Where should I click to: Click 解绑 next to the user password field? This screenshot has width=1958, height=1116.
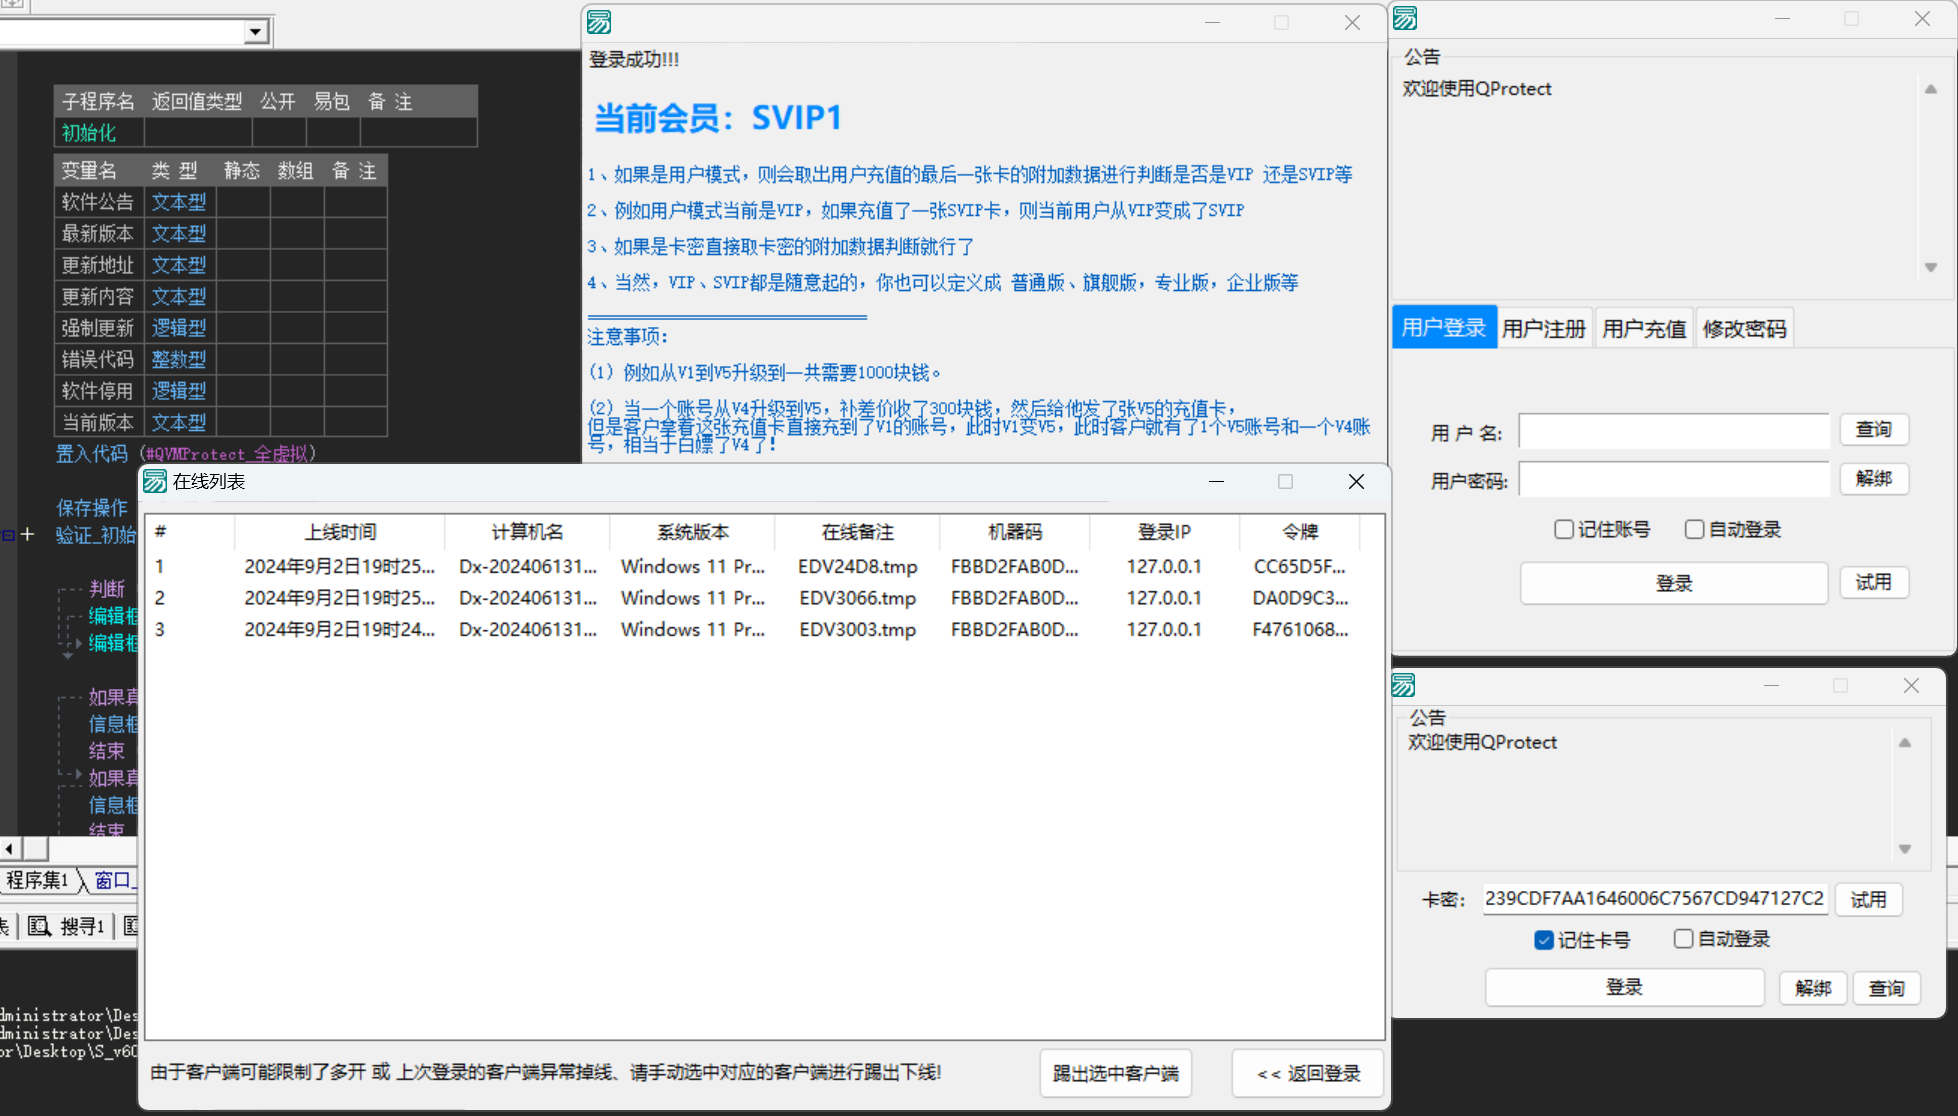coord(1874,479)
